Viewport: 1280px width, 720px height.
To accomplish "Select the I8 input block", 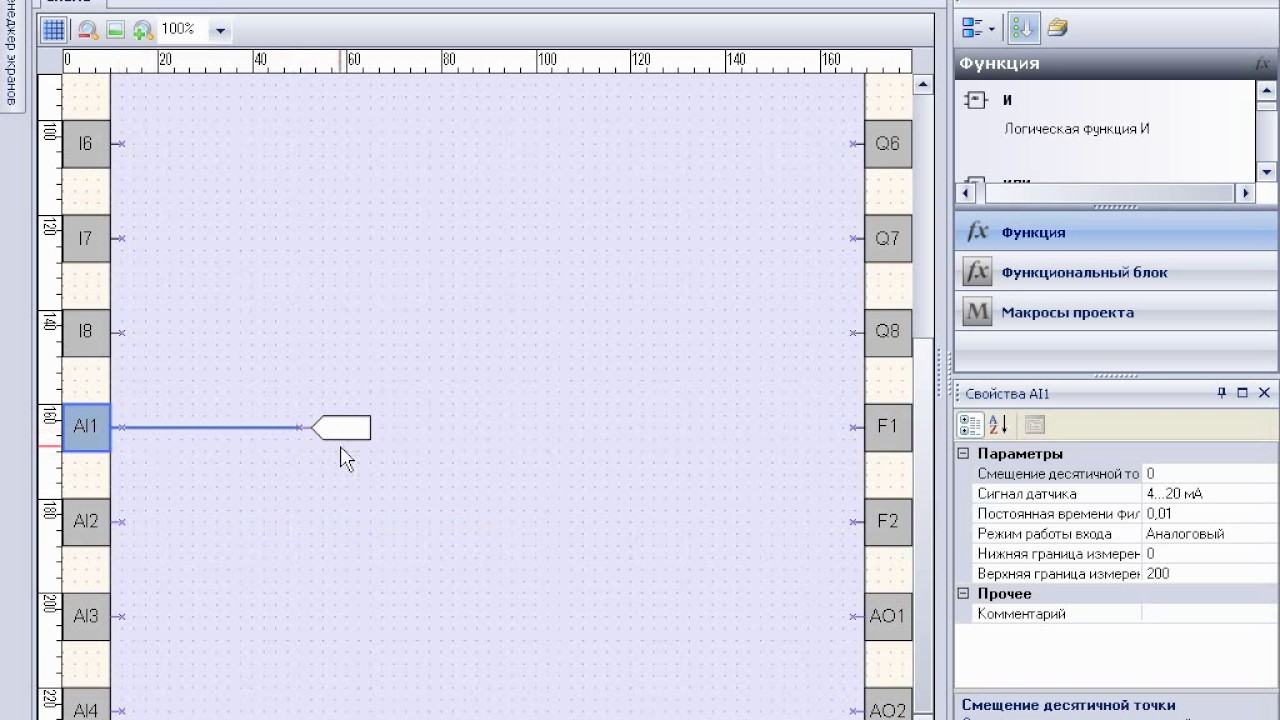I will tap(86, 332).
